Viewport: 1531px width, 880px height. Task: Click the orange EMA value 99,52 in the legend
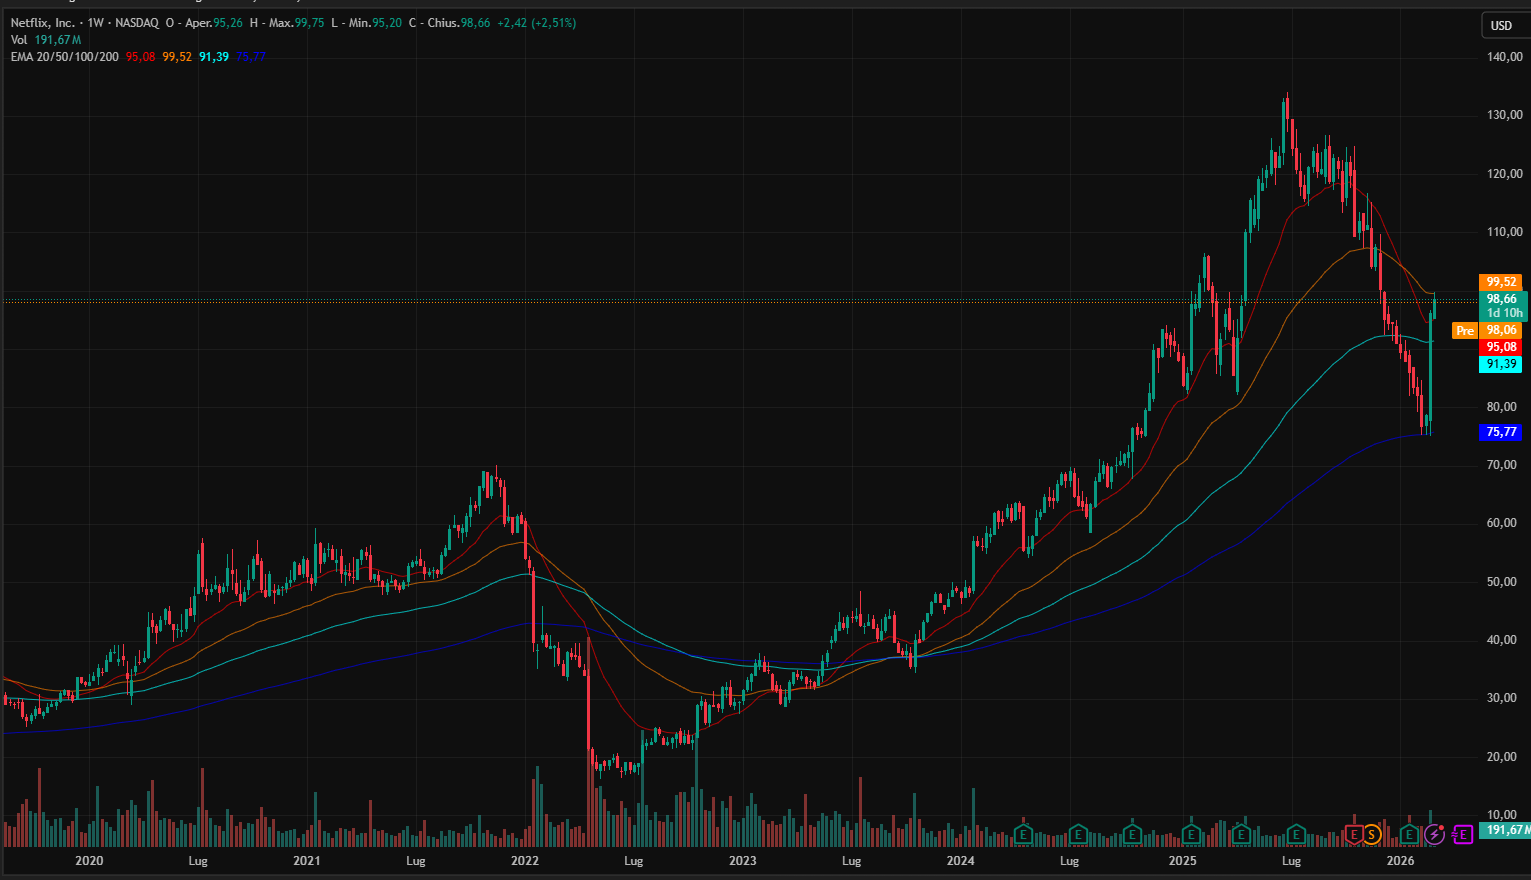coord(177,57)
